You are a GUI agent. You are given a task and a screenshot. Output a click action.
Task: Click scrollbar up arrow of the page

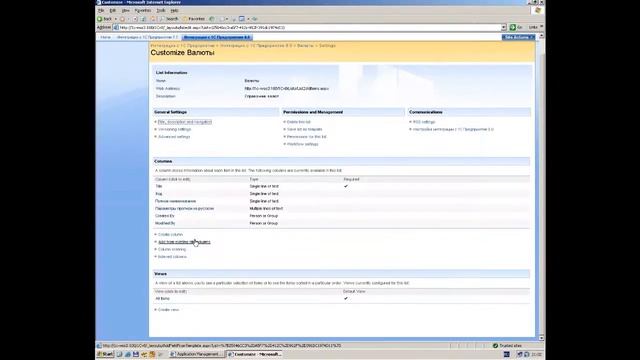coord(542,36)
